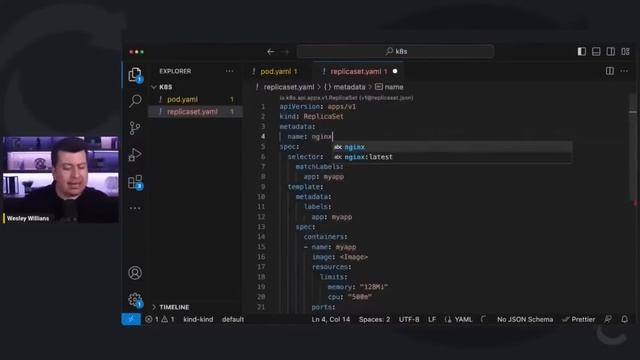The width and height of the screenshot is (640, 360).
Task: Click 'matchLabels:' on line 7
Action: point(320,167)
